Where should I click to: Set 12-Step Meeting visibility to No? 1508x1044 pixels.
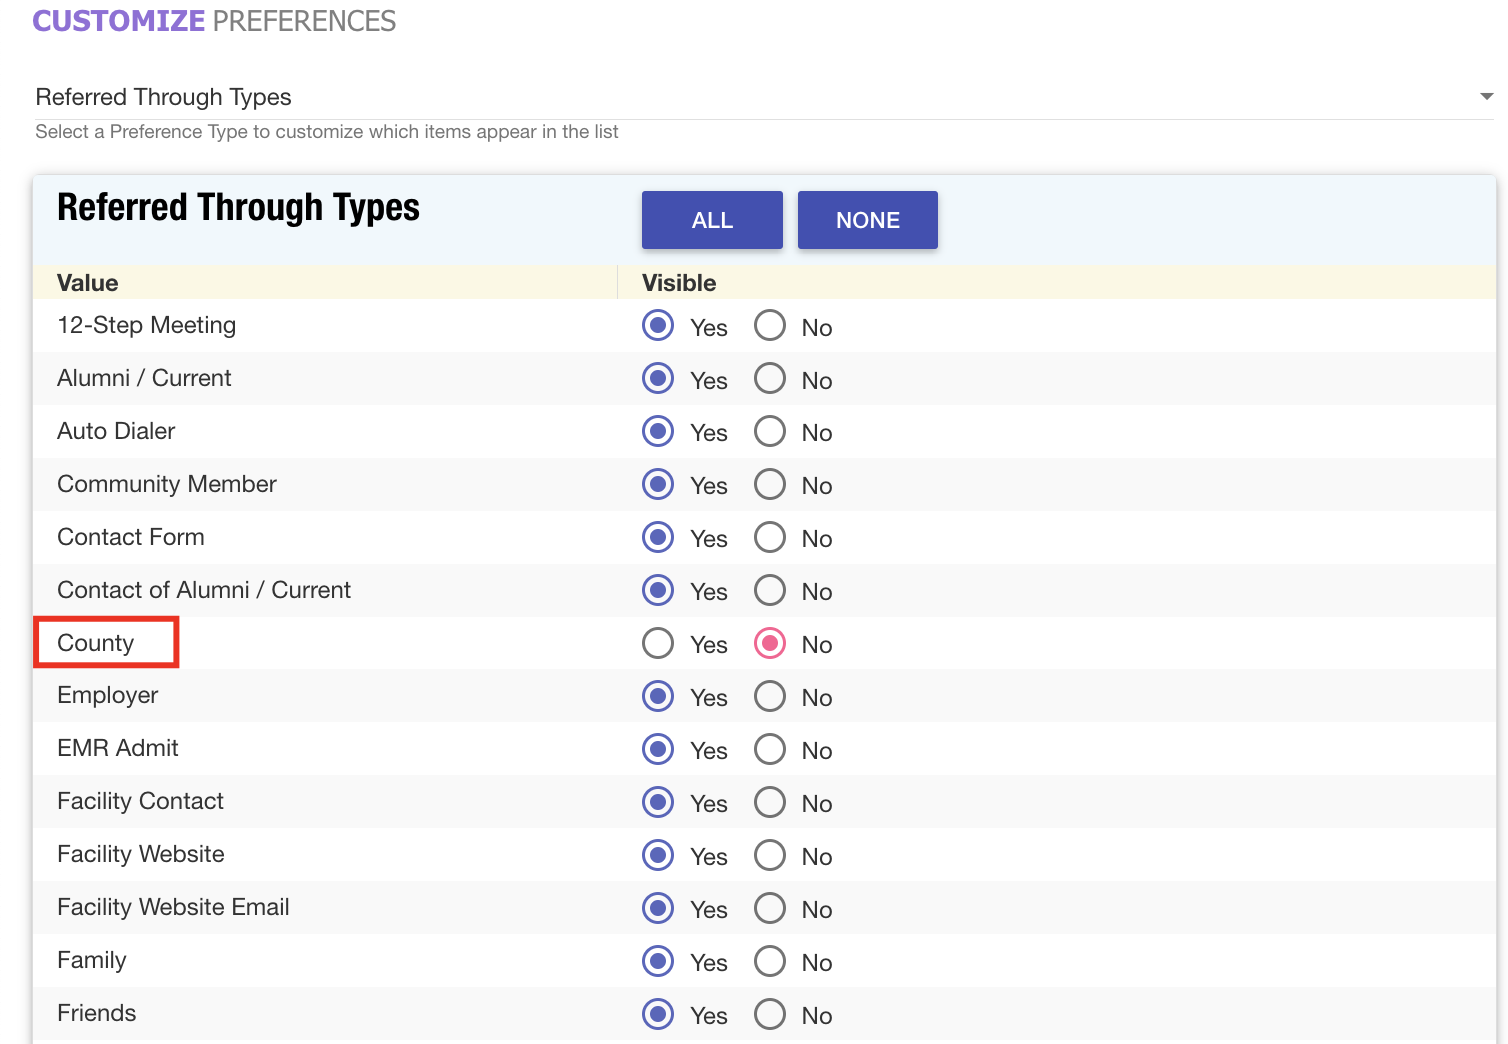point(770,326)
